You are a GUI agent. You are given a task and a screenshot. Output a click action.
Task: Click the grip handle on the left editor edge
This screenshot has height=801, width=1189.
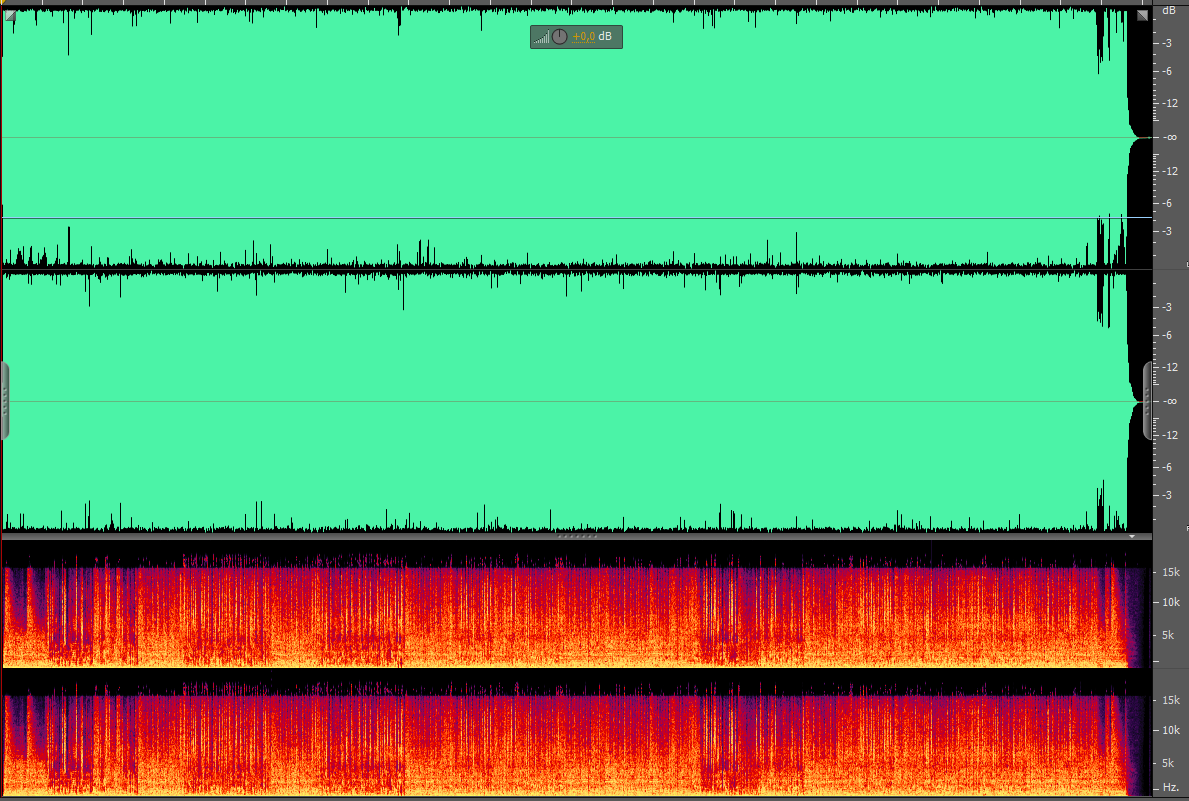5,401
